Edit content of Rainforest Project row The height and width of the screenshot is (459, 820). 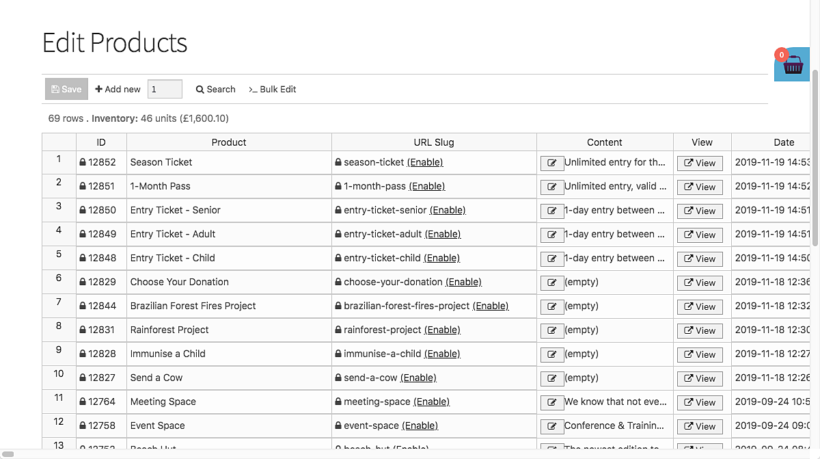click(x=552, y=331)
